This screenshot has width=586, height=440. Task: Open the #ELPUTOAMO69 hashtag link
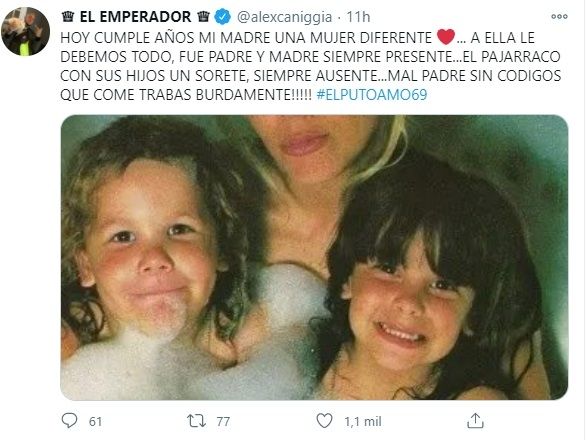coord(371,95)
